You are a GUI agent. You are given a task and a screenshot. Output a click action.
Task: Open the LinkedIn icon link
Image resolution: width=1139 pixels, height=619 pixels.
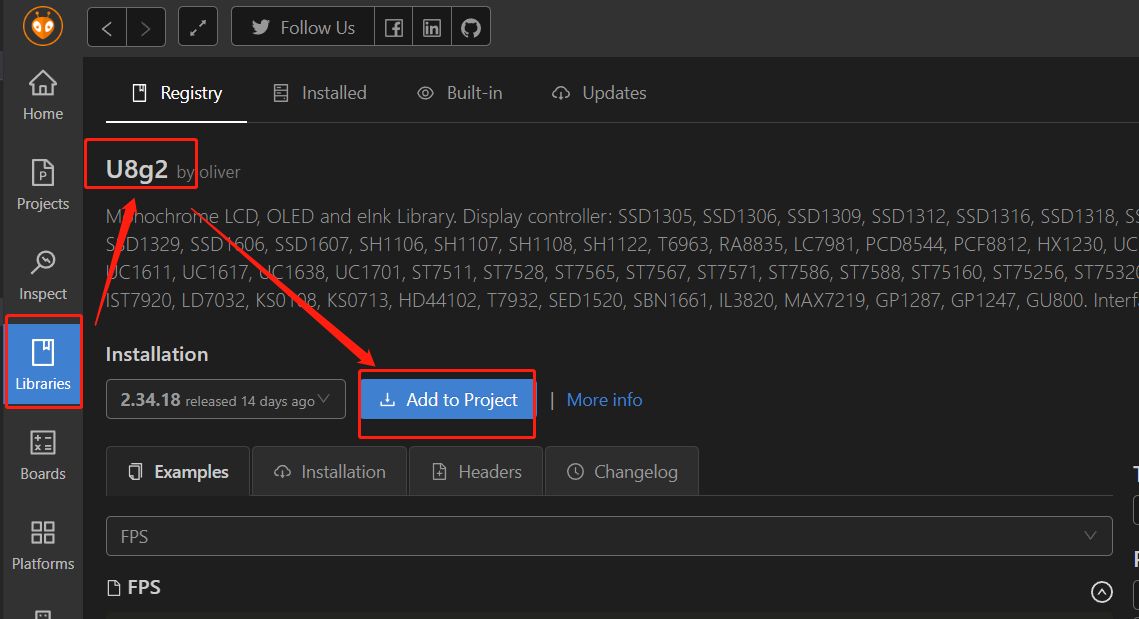coord(432,28)
